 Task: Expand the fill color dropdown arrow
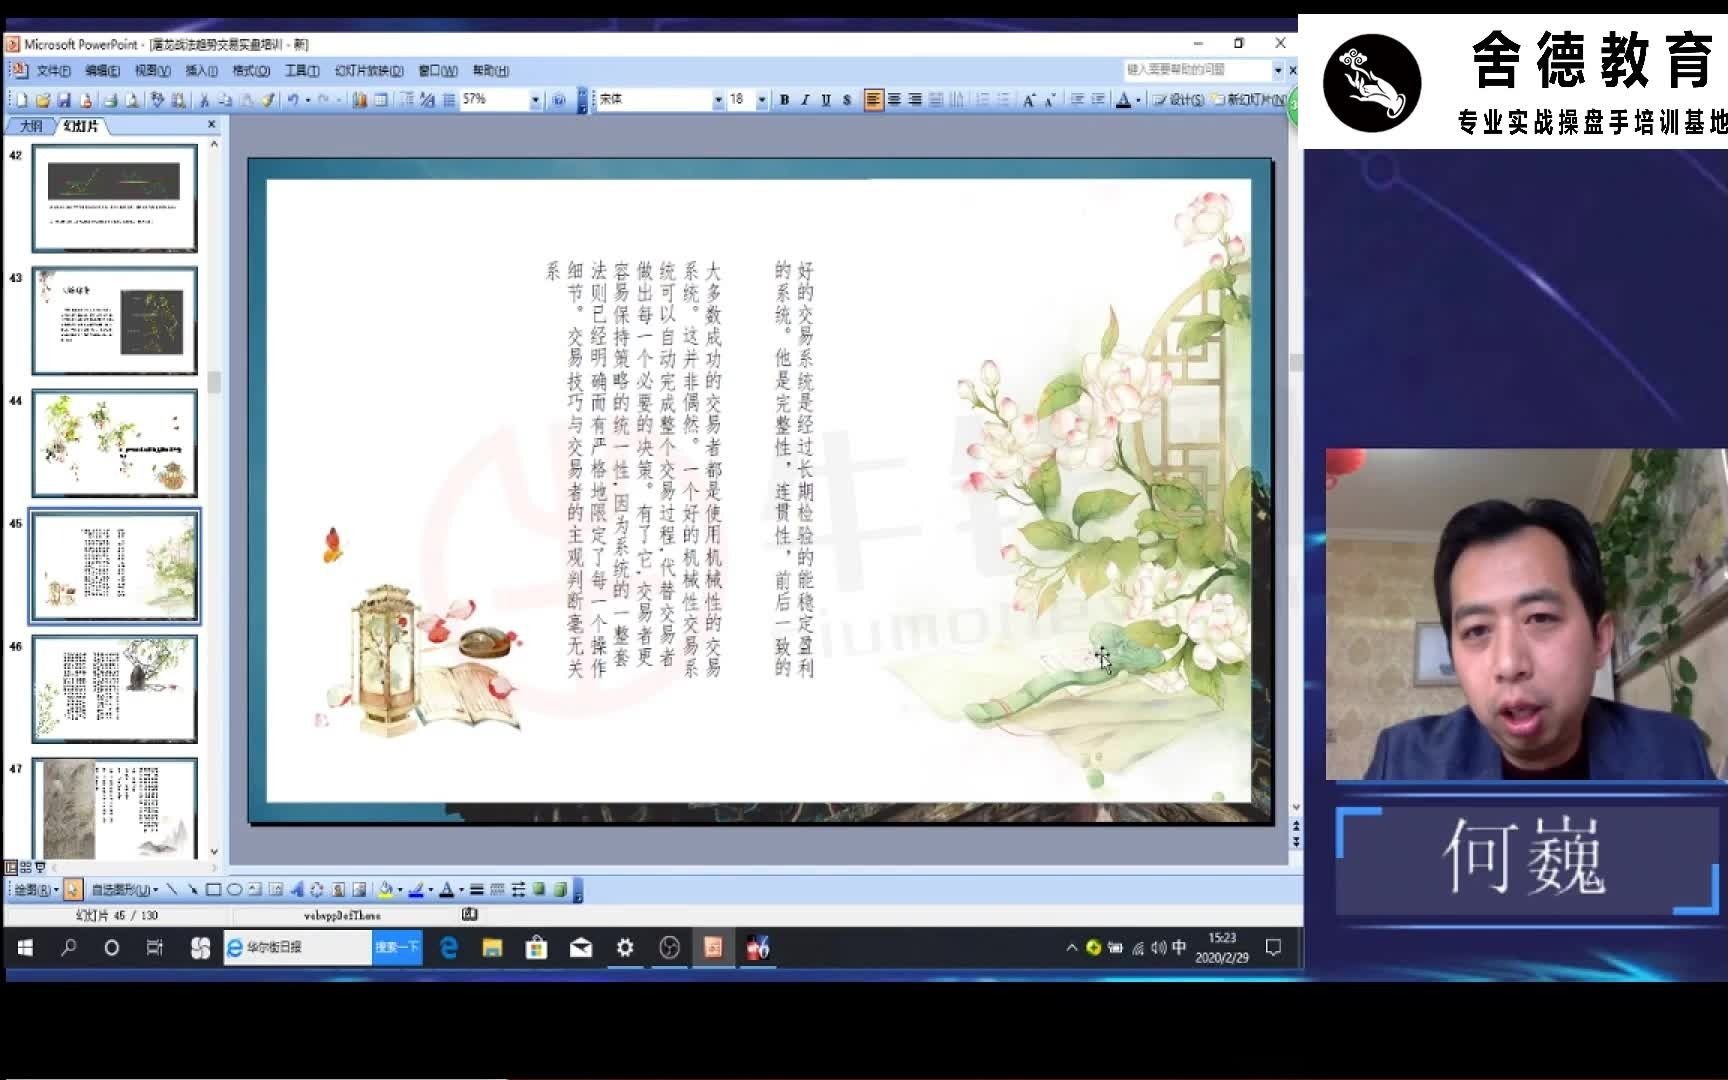pyautogui.click(x=400, y=890)
